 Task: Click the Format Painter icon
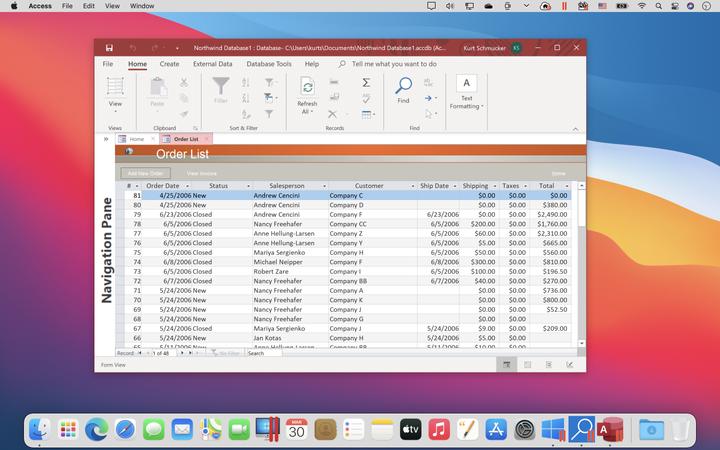point(184,114)
